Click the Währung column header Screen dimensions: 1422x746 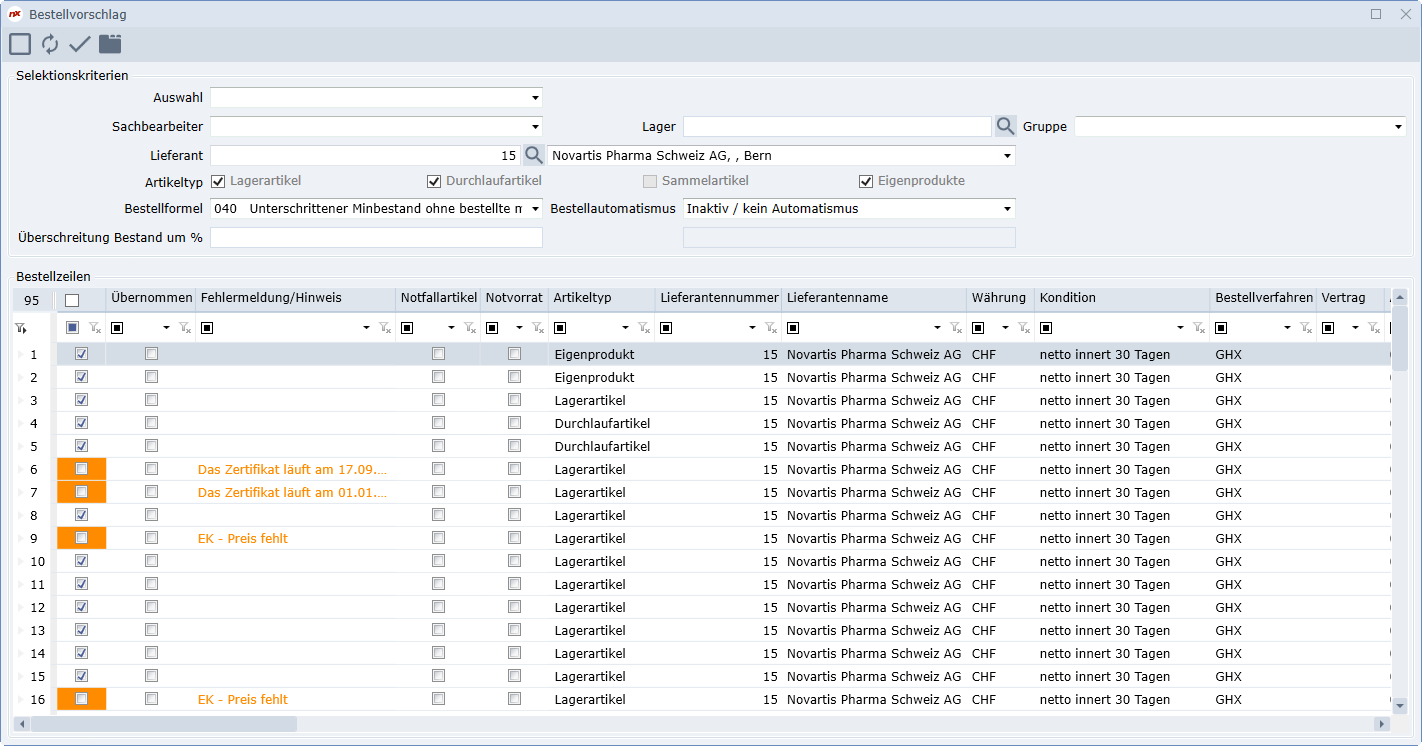tap(998, 298)
